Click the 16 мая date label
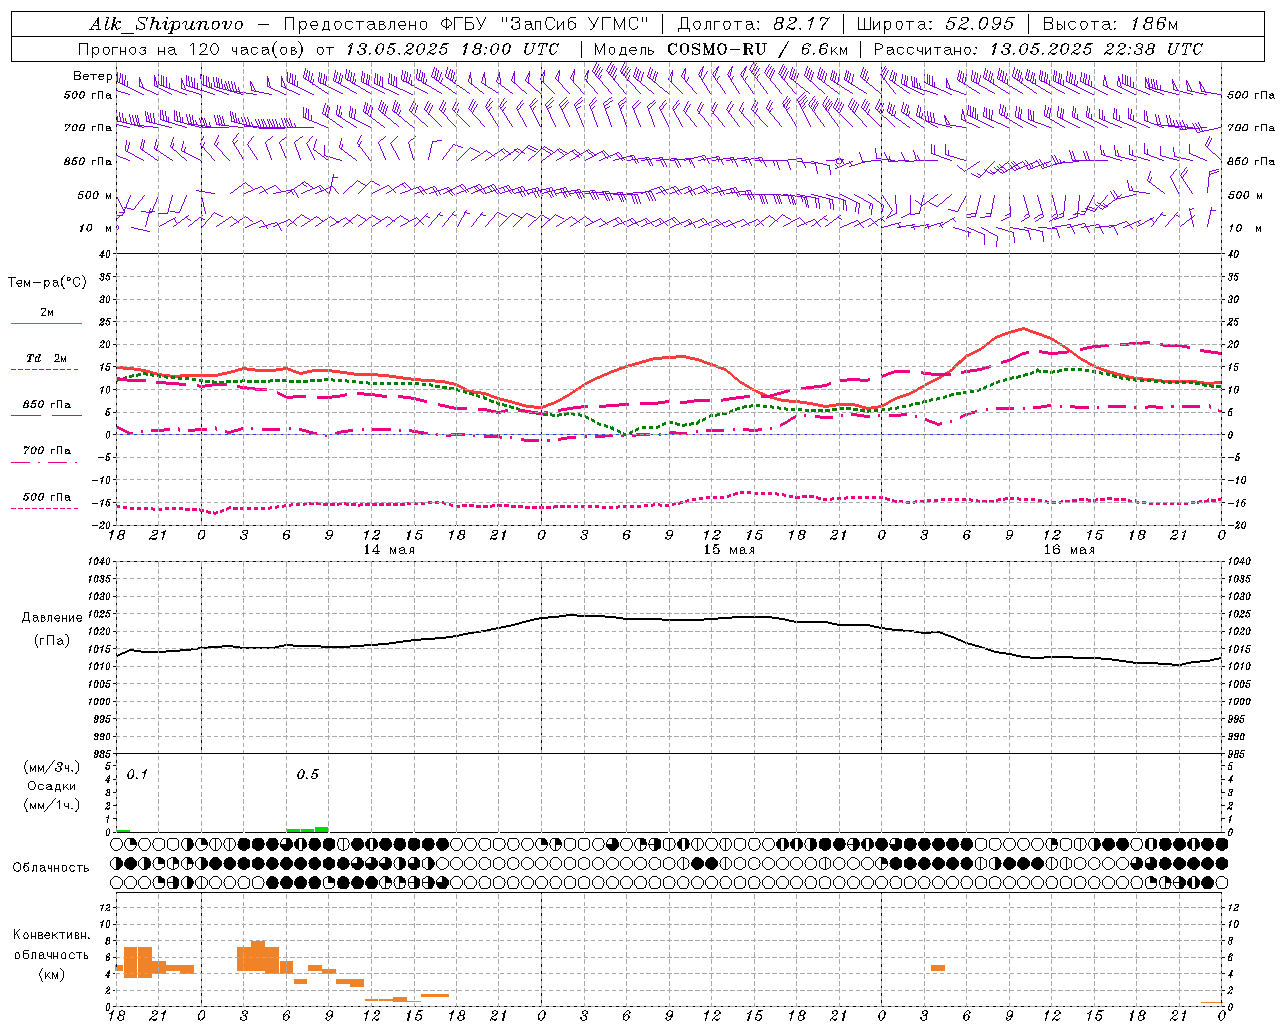Screen dimensions: 1280x1024 pyautogui.click(x=1069, y=550)
